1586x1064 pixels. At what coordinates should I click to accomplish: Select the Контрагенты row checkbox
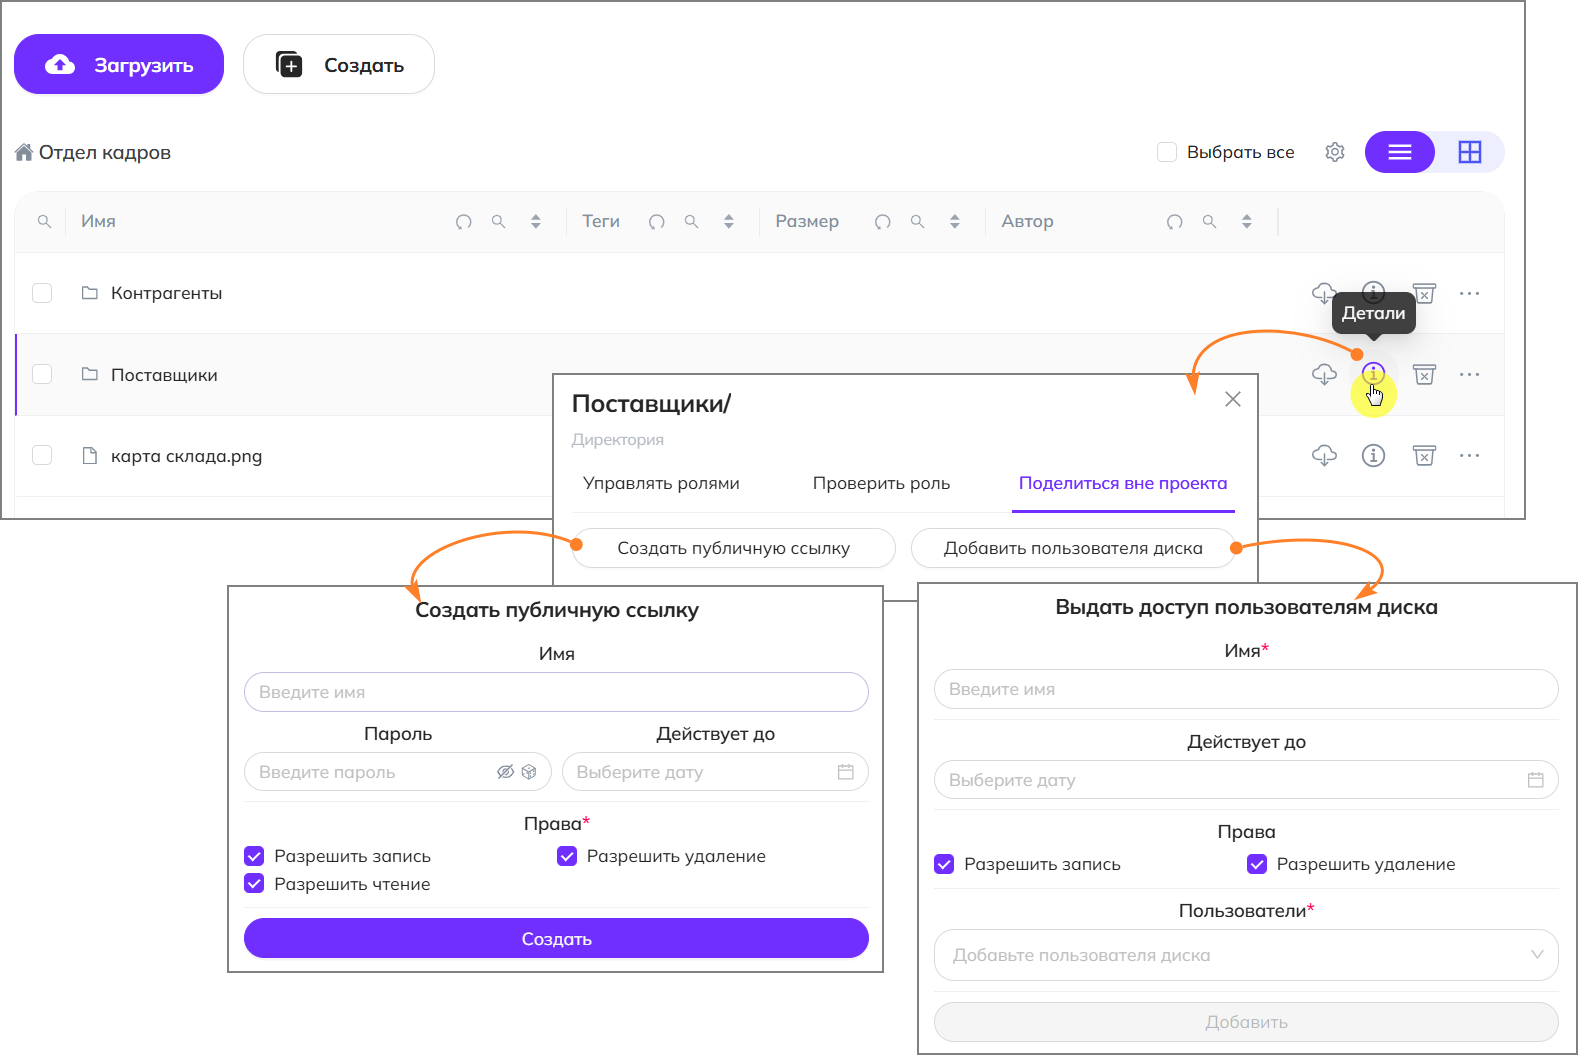pos(42,293)
